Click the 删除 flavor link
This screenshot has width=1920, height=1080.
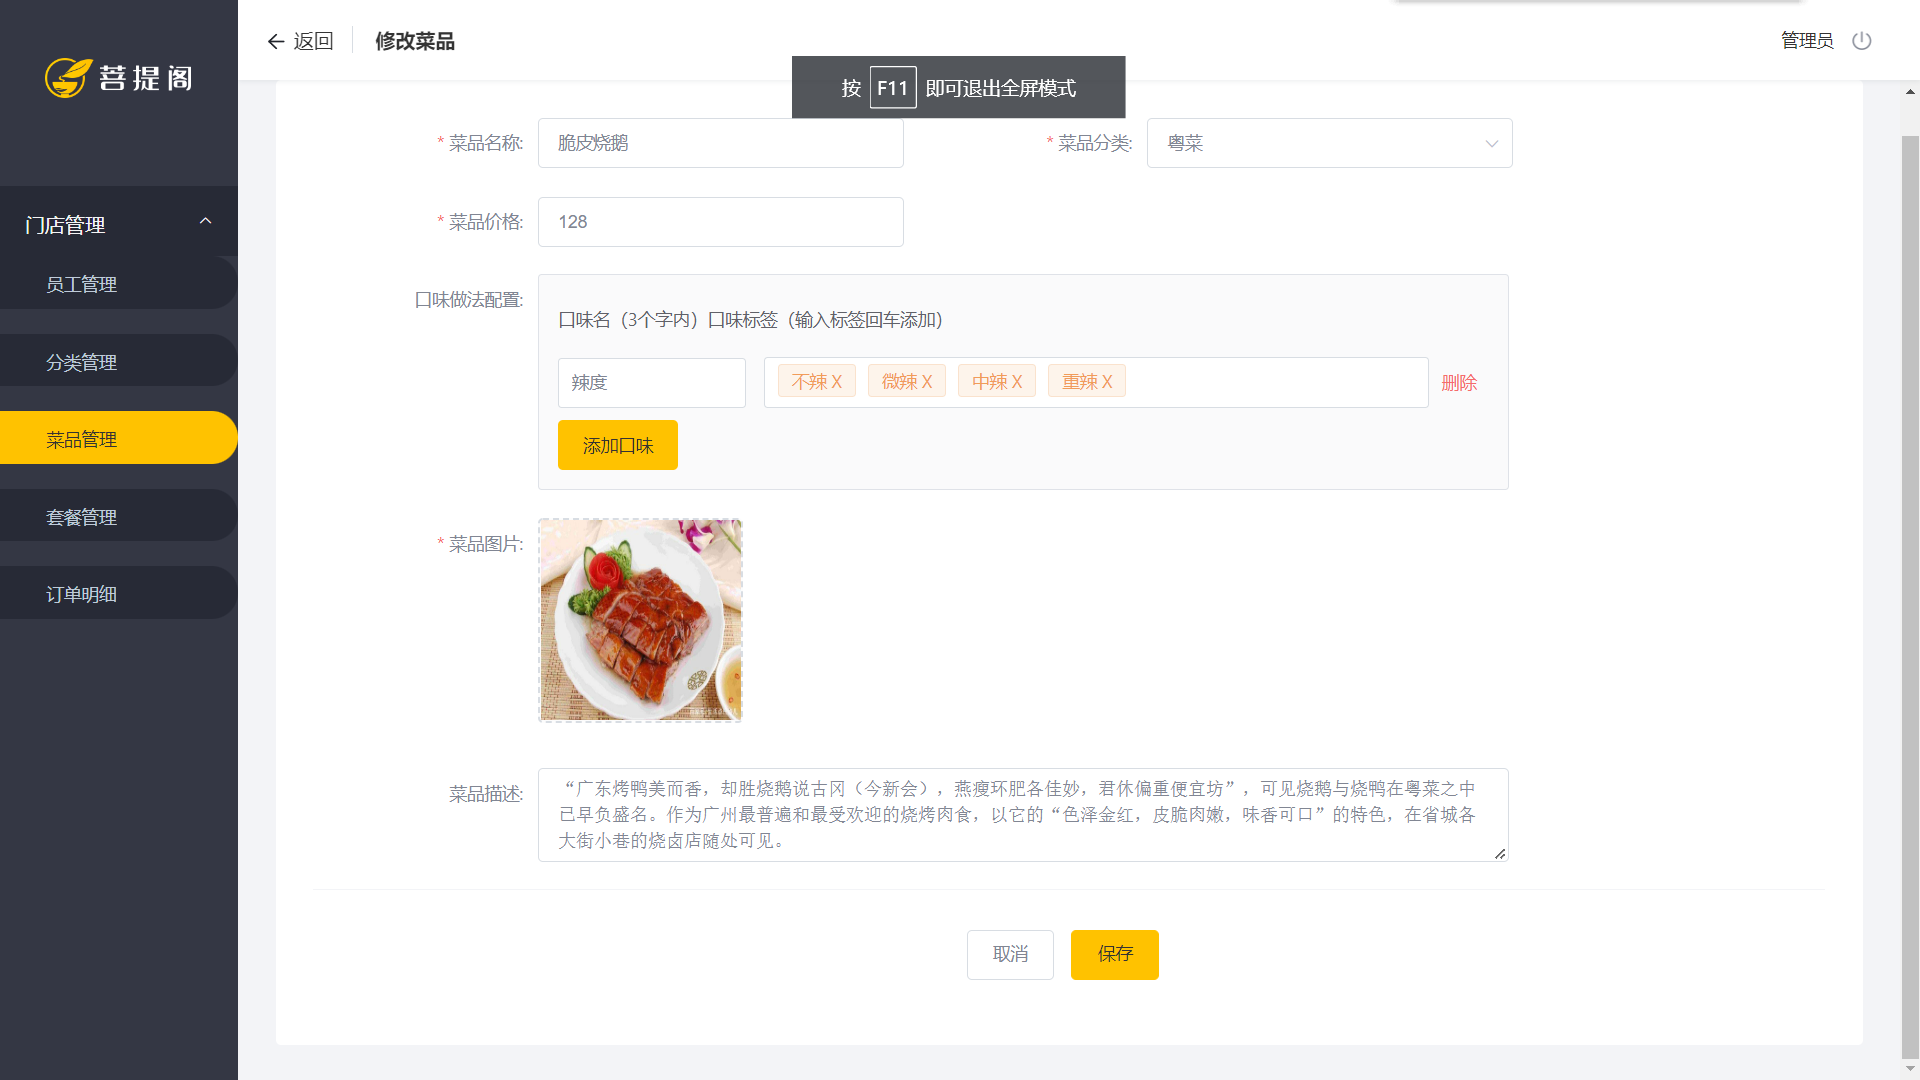click(x=1459, y=383)
